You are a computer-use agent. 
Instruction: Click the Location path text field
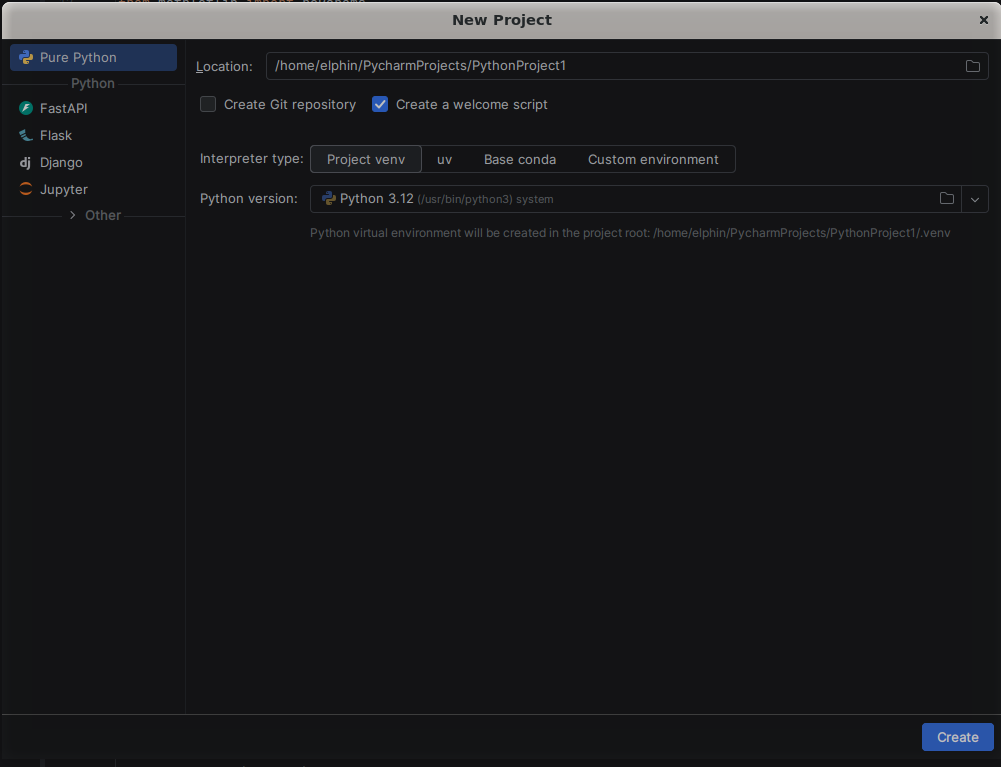click(610, 66)
